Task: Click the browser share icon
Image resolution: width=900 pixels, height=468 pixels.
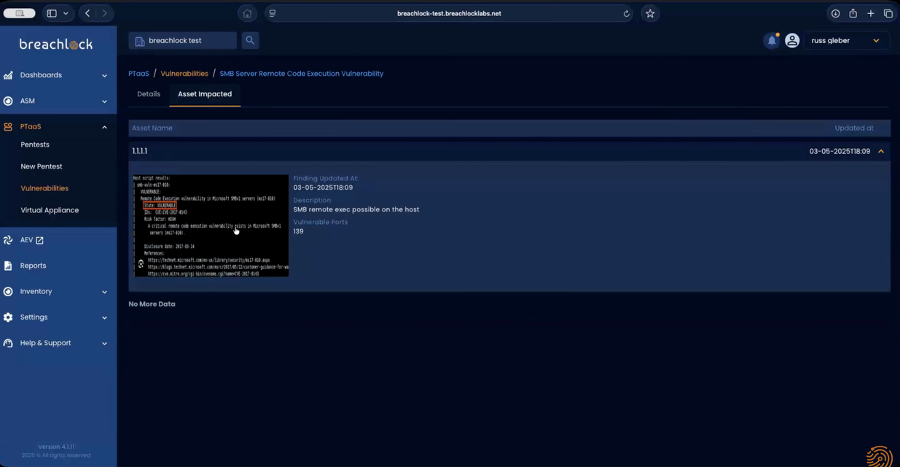Action: 853,13
